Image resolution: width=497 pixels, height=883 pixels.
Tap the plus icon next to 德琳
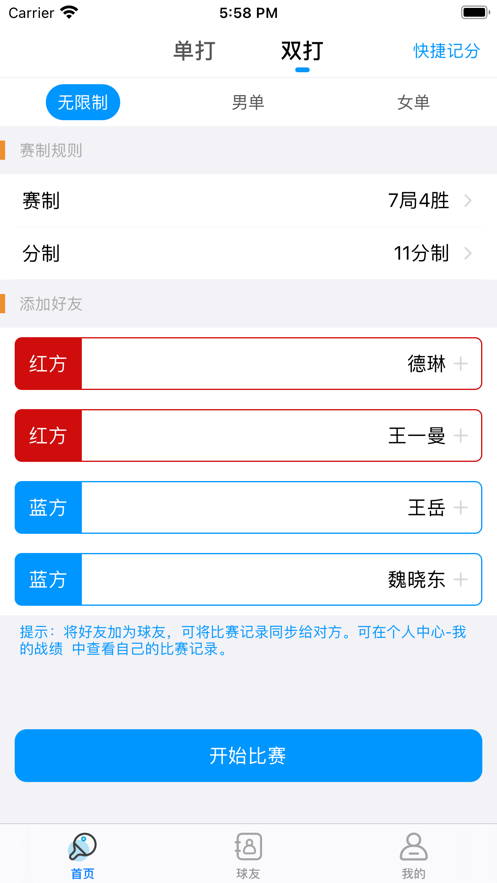[x=461, y=364]
